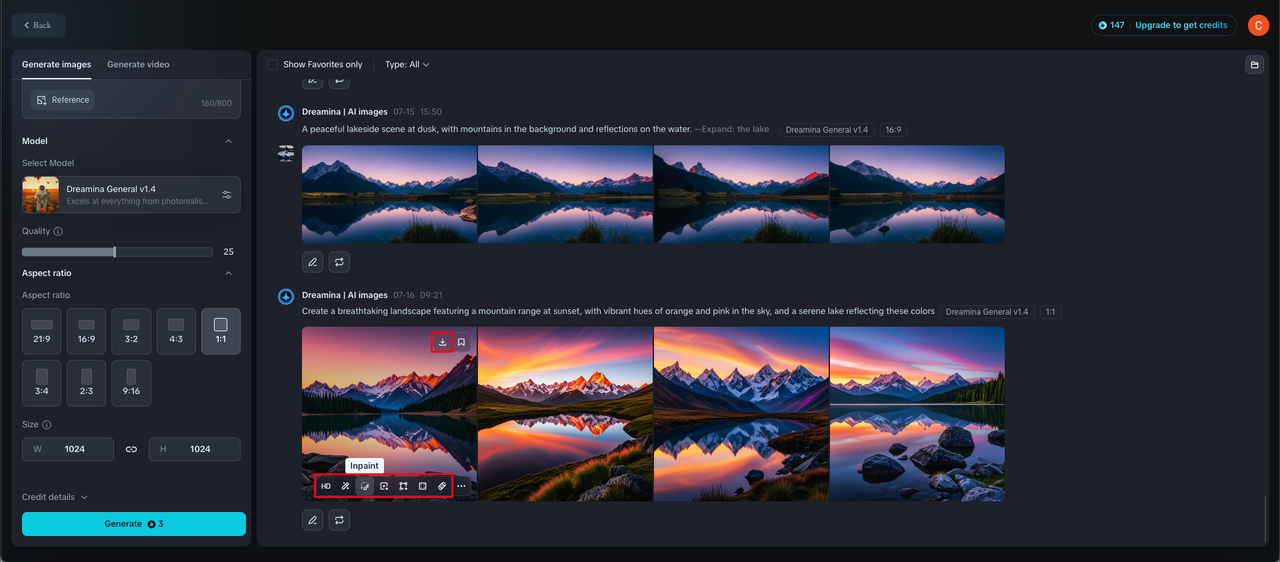This screenshot has width=1280, height=562.
Task: Select the 3:2 aspect ratio
Action: point(131,332)
